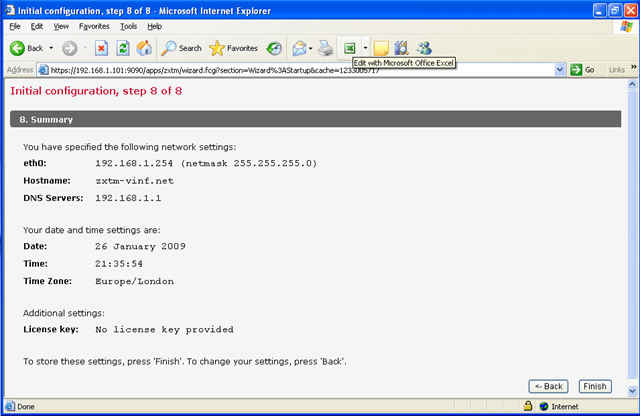Expand the Back button history dropdown arrow
The width and height of the screenshot is (640, 416).
(x=50, y=48)
